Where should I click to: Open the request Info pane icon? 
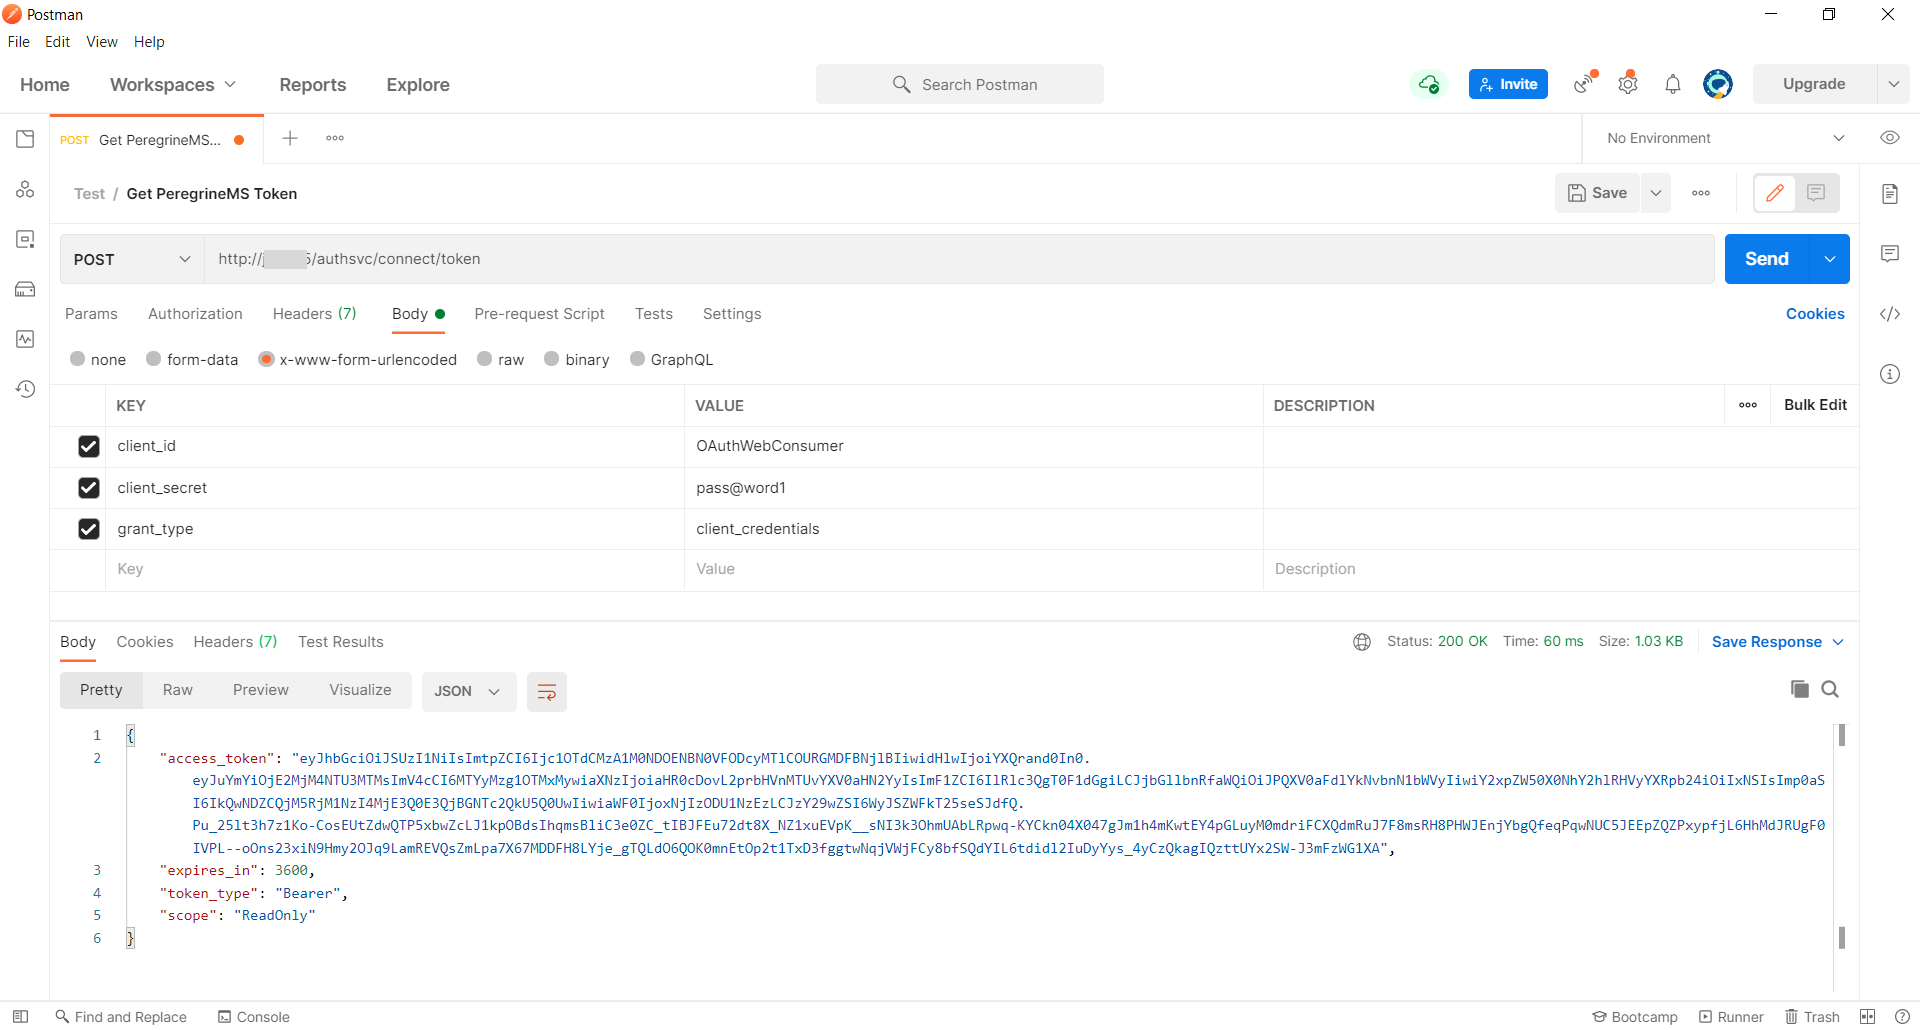(1890, 374)
